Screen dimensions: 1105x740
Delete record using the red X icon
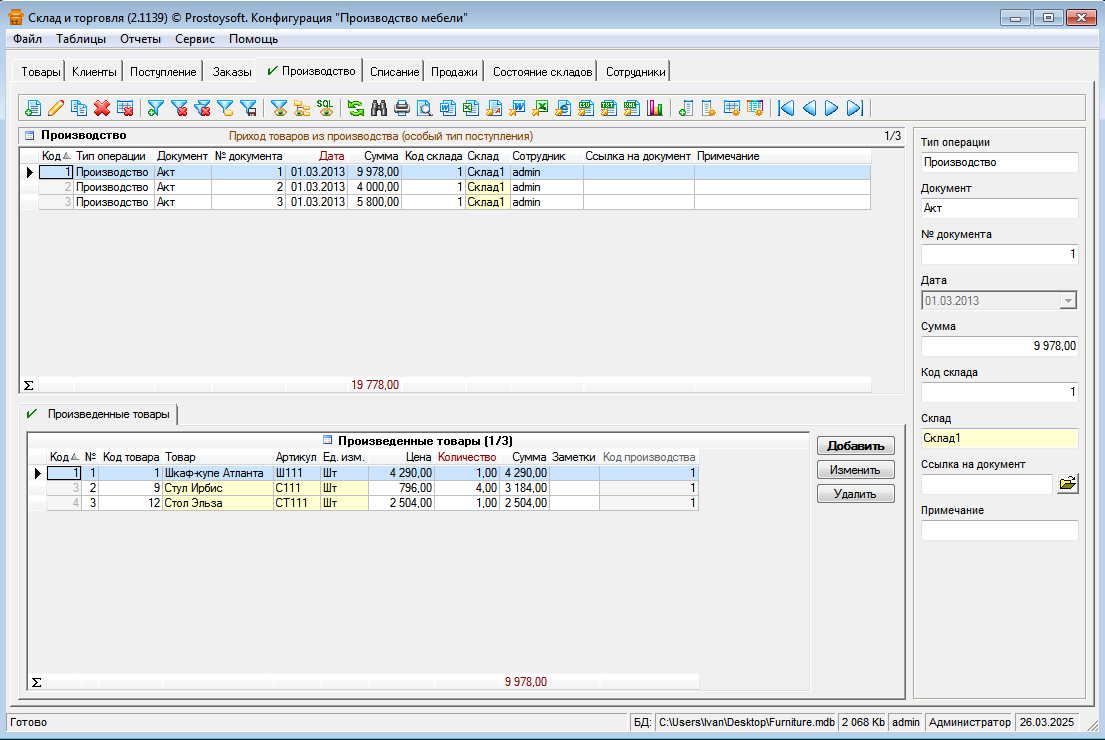[102, 108]
